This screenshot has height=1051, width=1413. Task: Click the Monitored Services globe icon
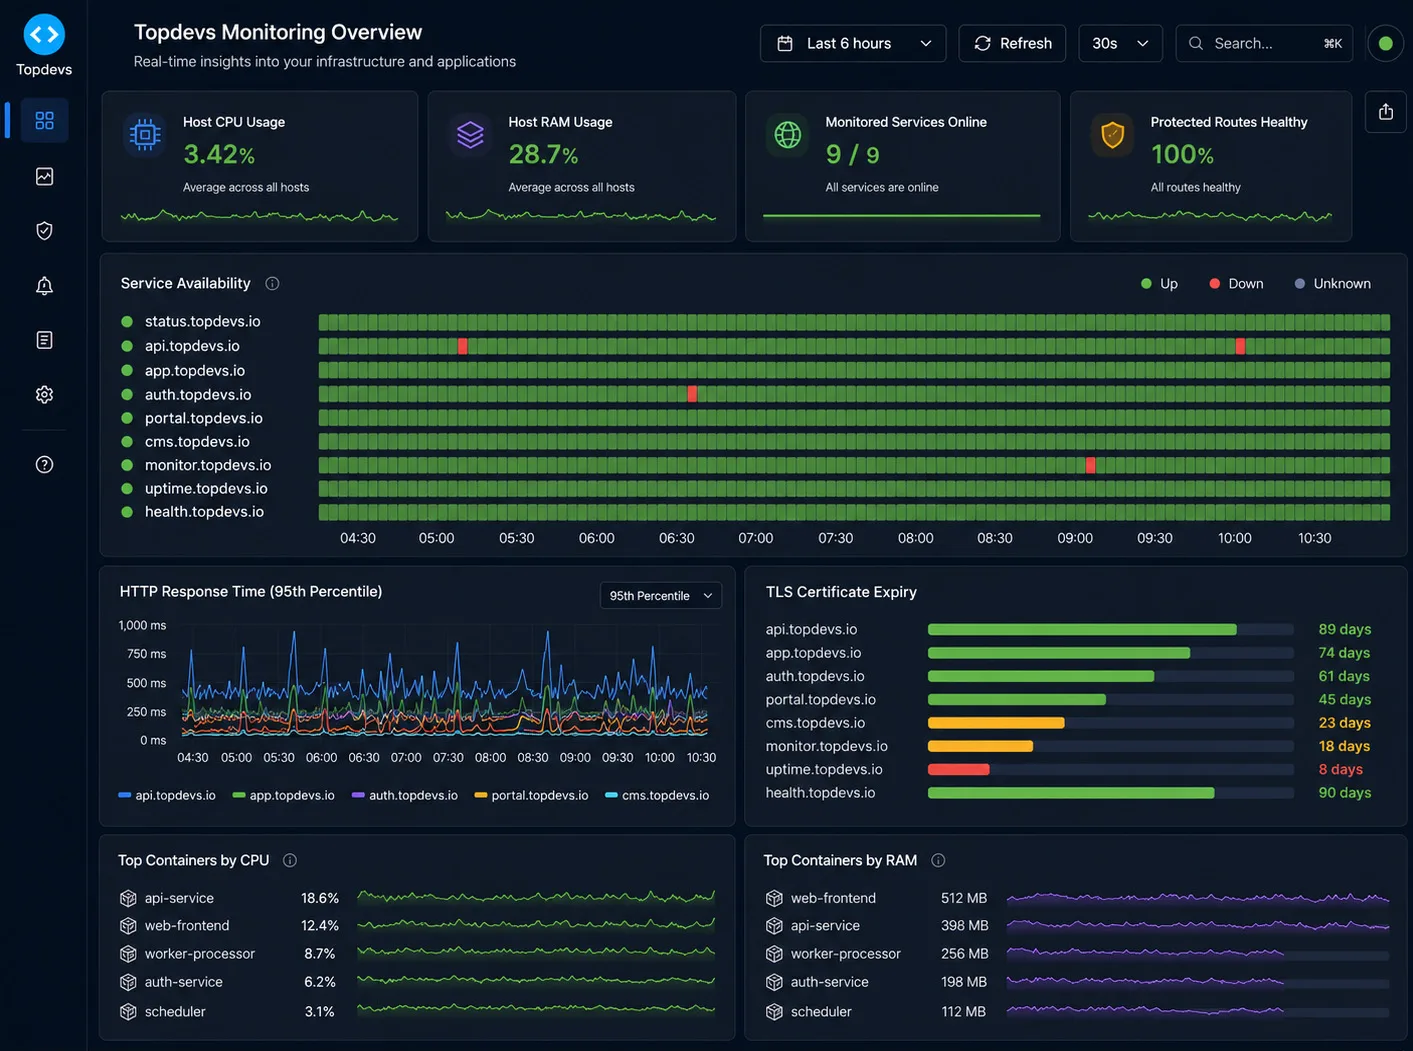[x=788, y=134]
